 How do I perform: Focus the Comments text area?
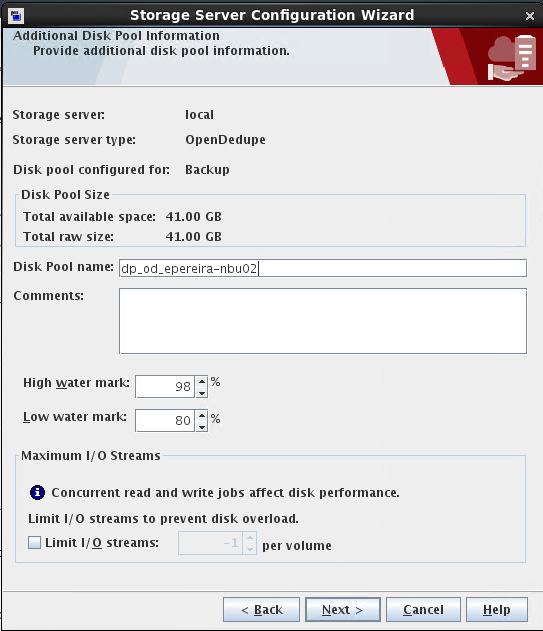[323, 321]
